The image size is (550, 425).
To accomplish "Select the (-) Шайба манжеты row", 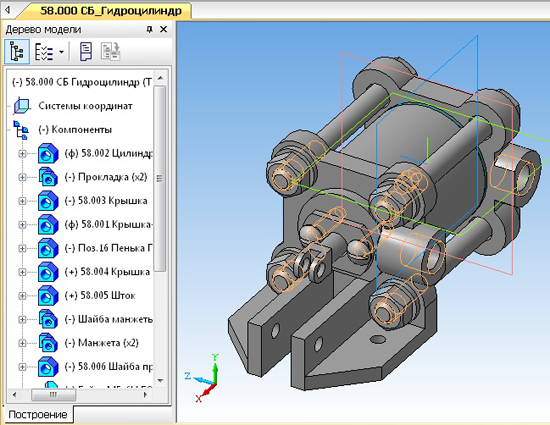I will (108, 319).
